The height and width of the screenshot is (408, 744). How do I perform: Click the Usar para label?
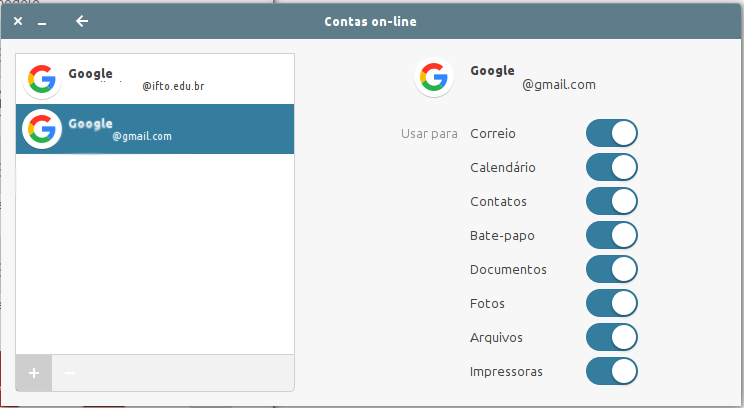click(x=429, y=134)
